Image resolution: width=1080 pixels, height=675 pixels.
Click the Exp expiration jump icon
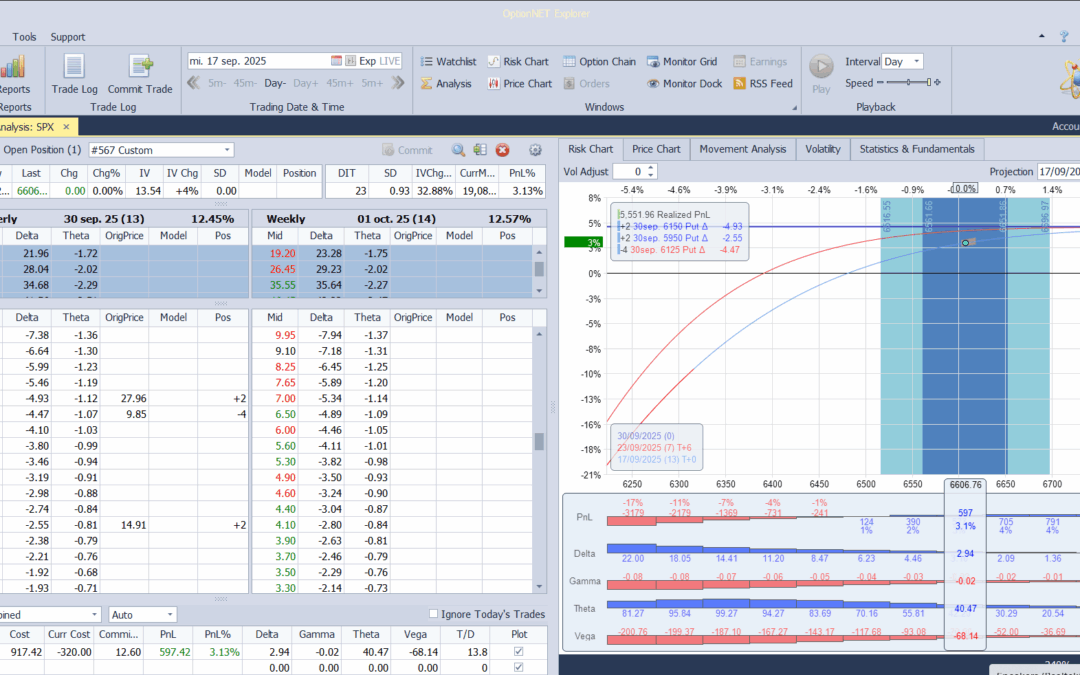pos(351,61)
